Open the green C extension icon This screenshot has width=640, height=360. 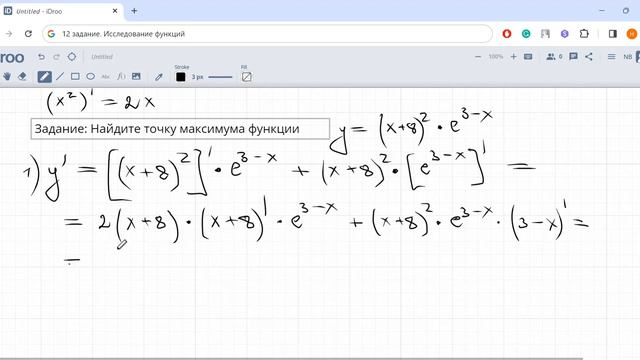[x=526, y=34]
